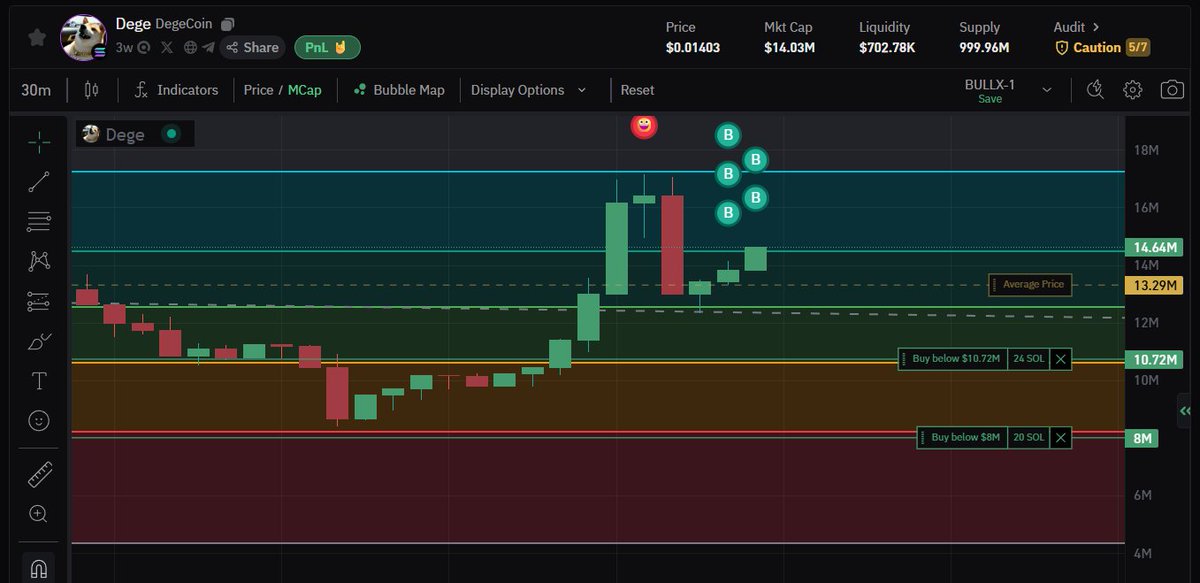Screen dimensions: 1200x583
Task: Click the Supply value 999.96M
Action: [984, 47]
